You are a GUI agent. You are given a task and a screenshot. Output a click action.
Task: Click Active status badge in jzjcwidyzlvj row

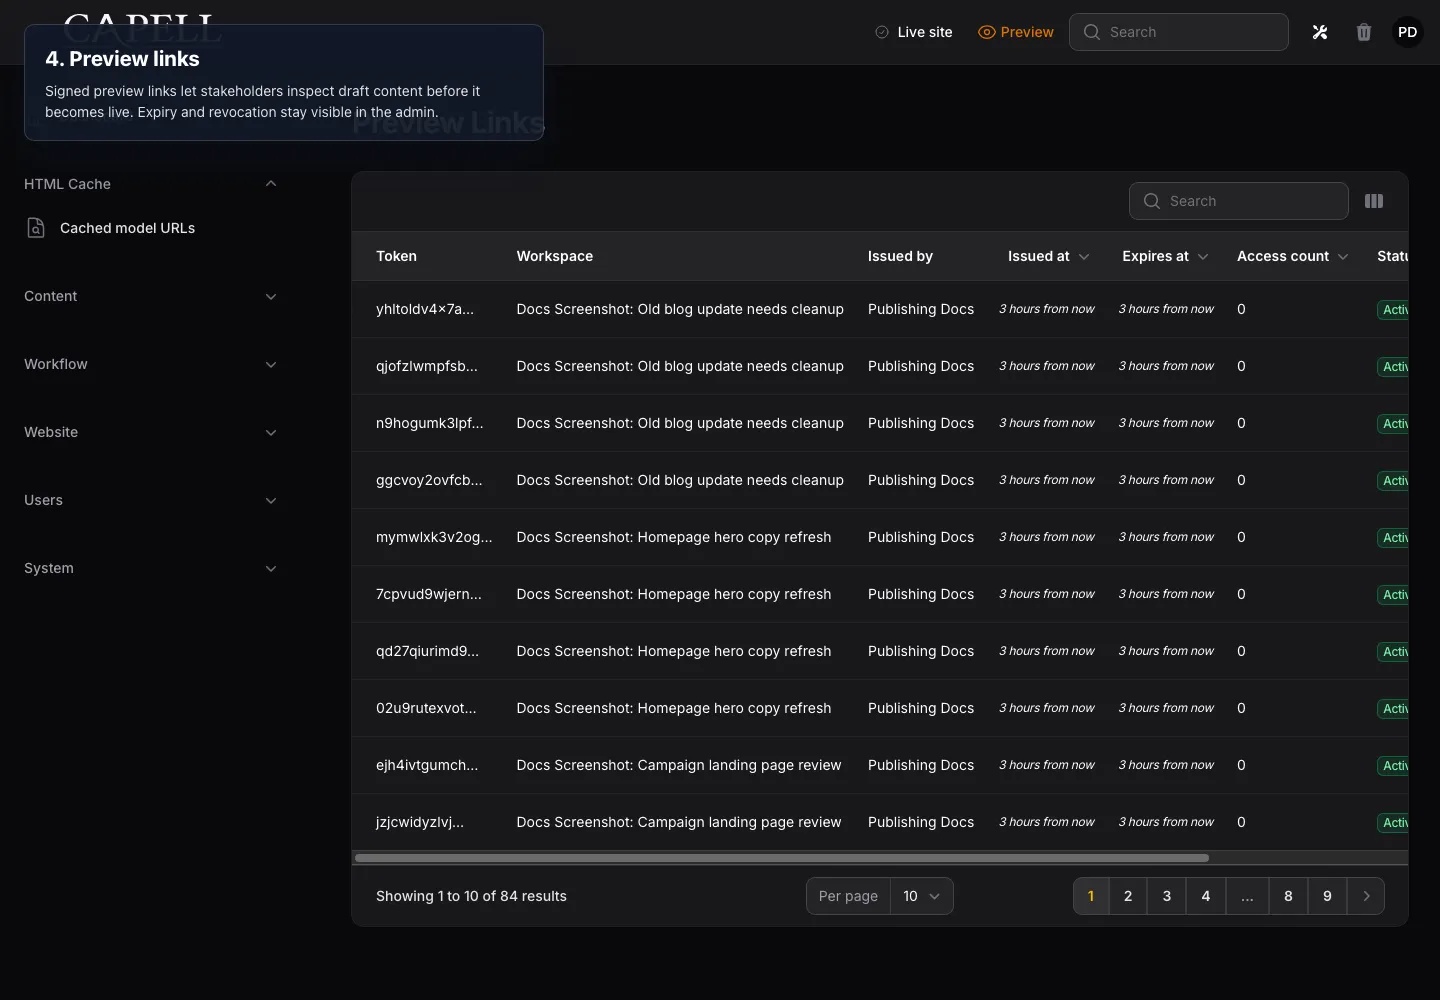pyautogui.click(x=1393, y=823)
